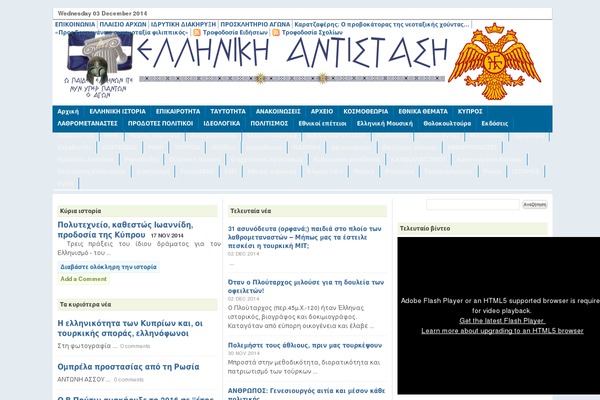Open the Εθνικοί επέτειοι menu item
The image size is (600, 400).
coord(323,124)
